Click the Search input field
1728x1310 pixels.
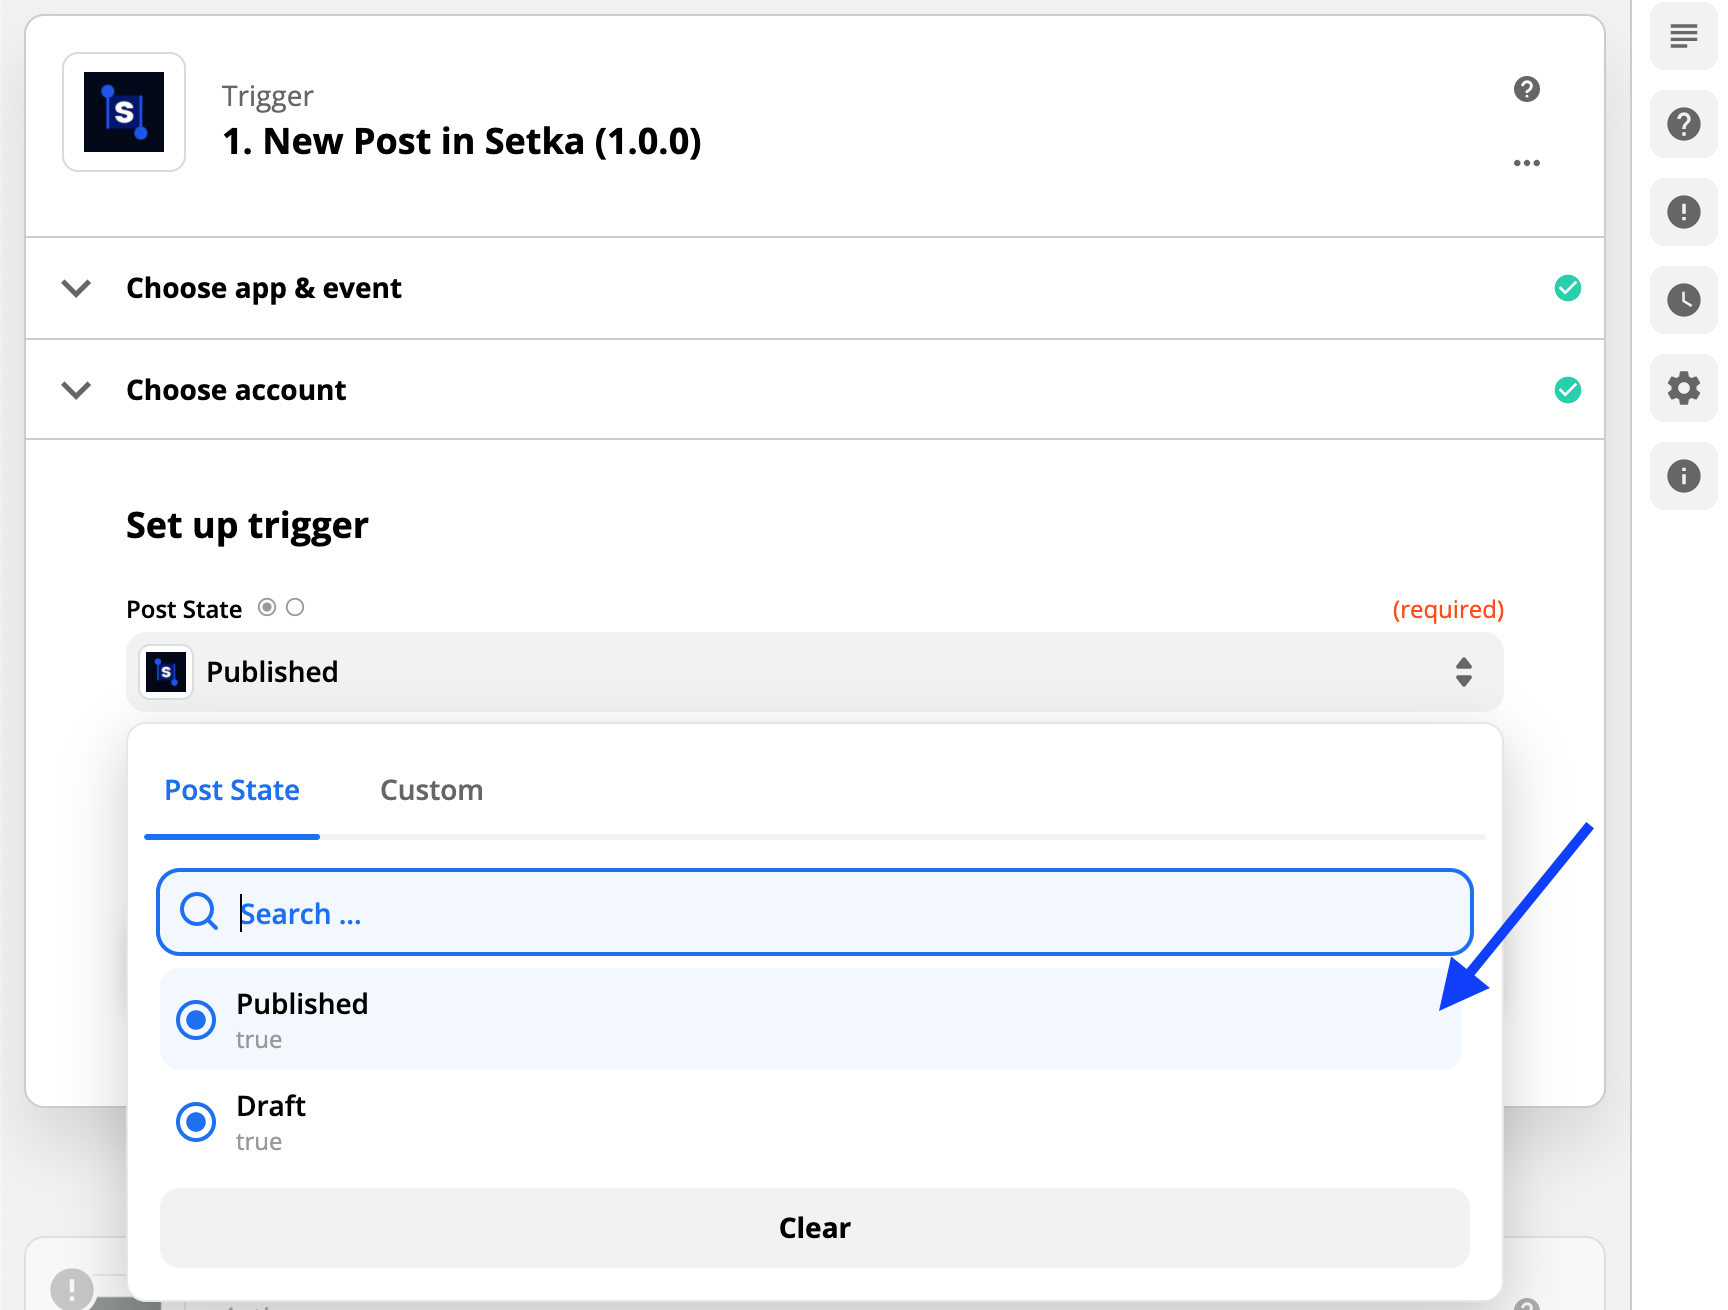[x=814, y=913]
